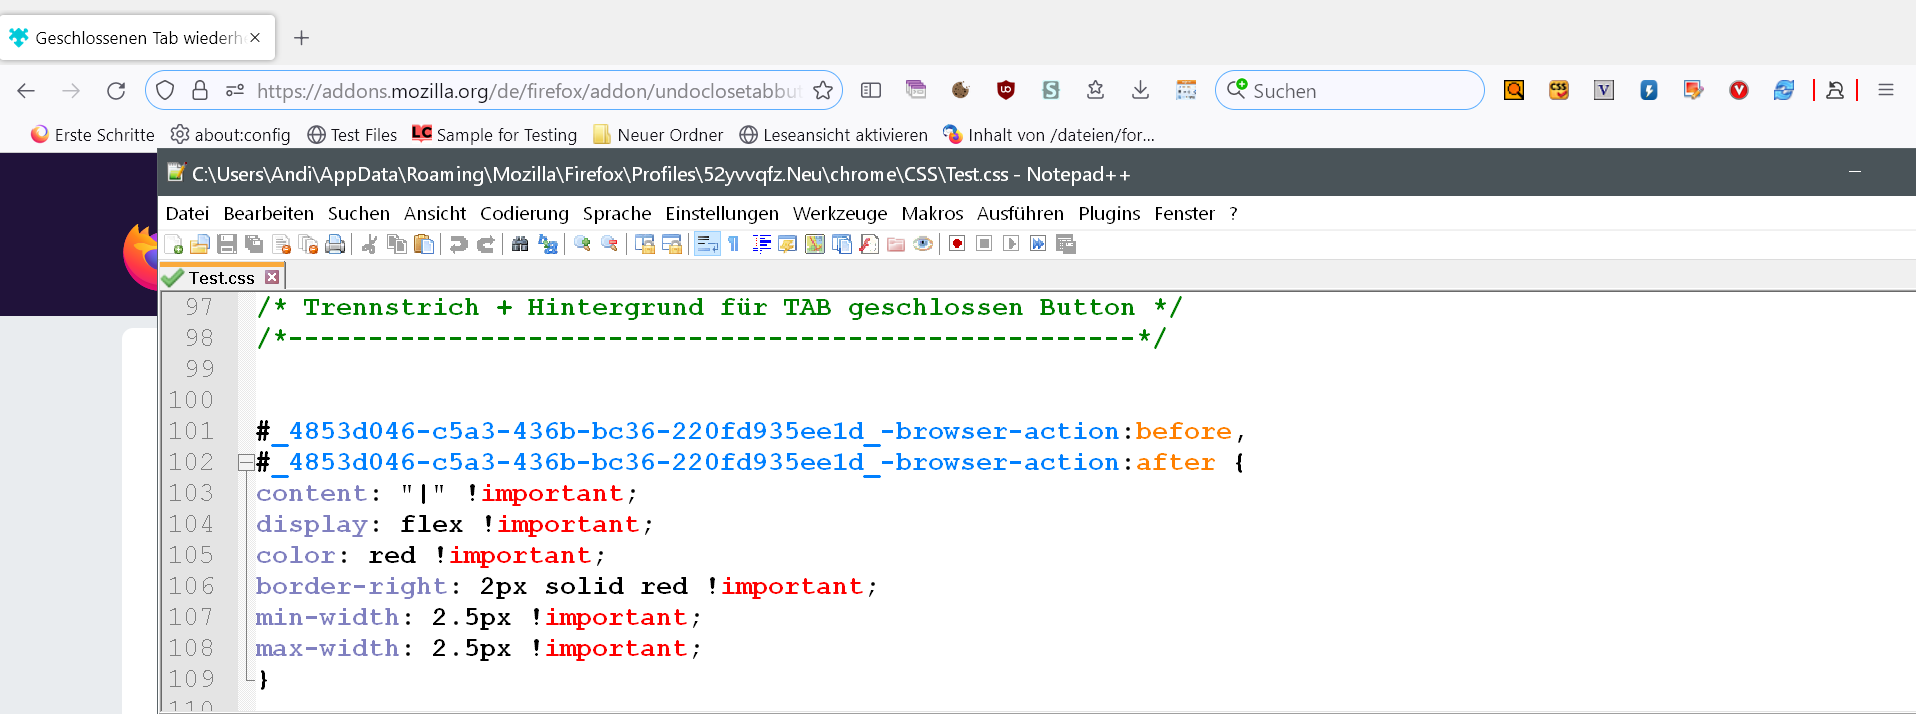Image resolution: width=1916 pixels, height=714 pixels.
Task: Click the Undo arrow in Notepad++ toolbar
Action: click(x=459, y=244)
